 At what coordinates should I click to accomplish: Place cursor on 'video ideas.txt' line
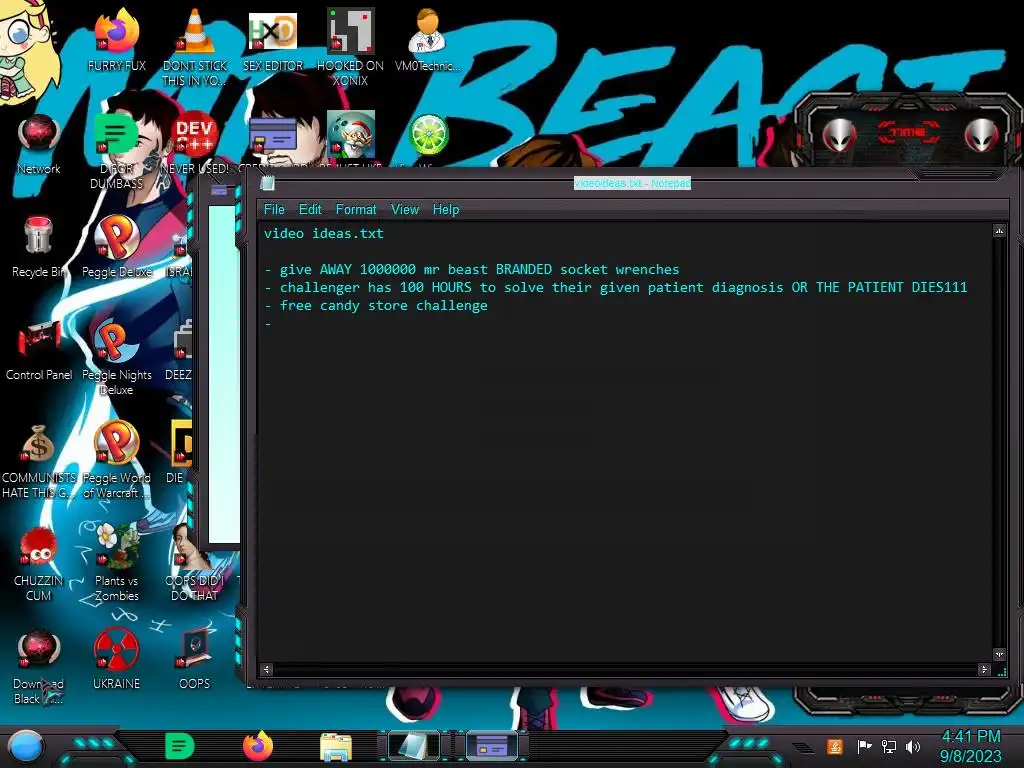pos(324,233)
